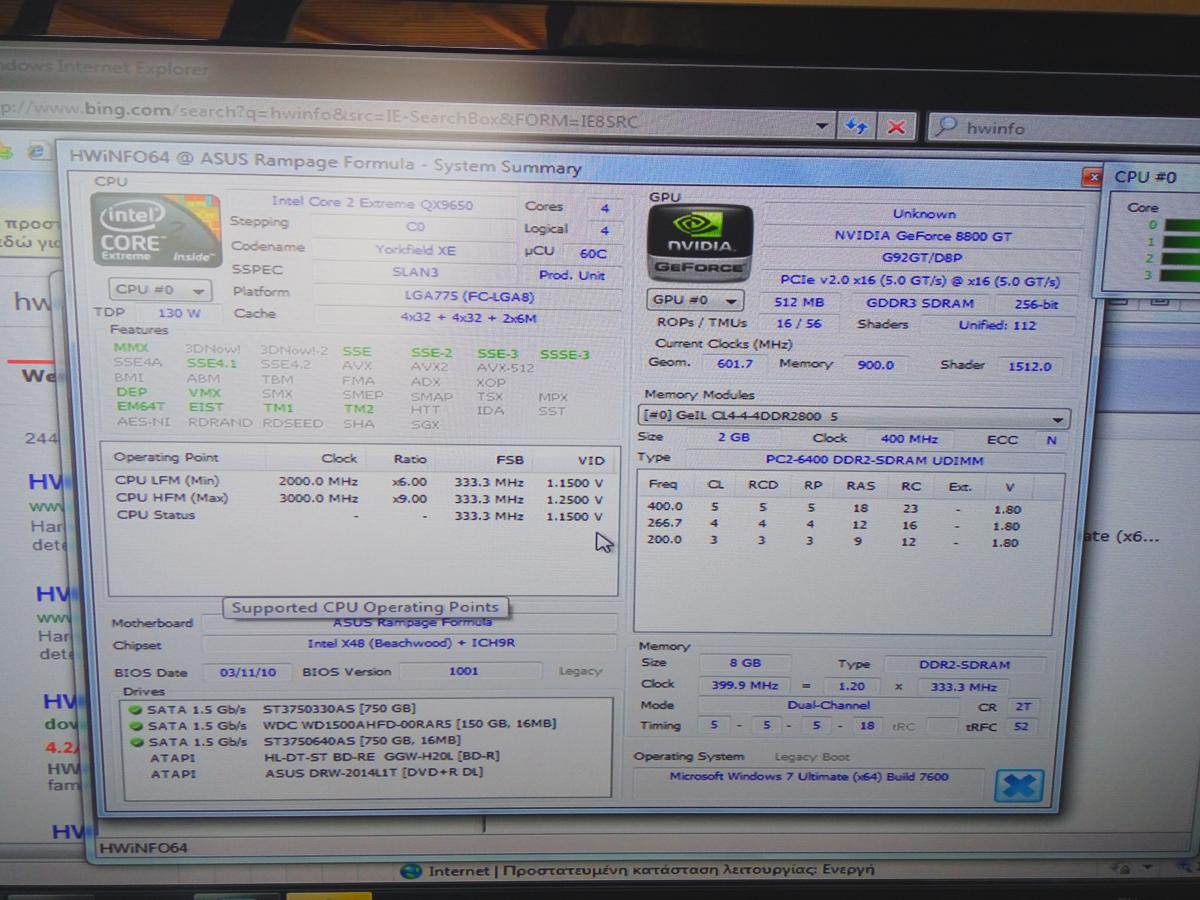This screenshot has width=1200, height=900.
Task: Click the FSB column header
Action: 510,460
